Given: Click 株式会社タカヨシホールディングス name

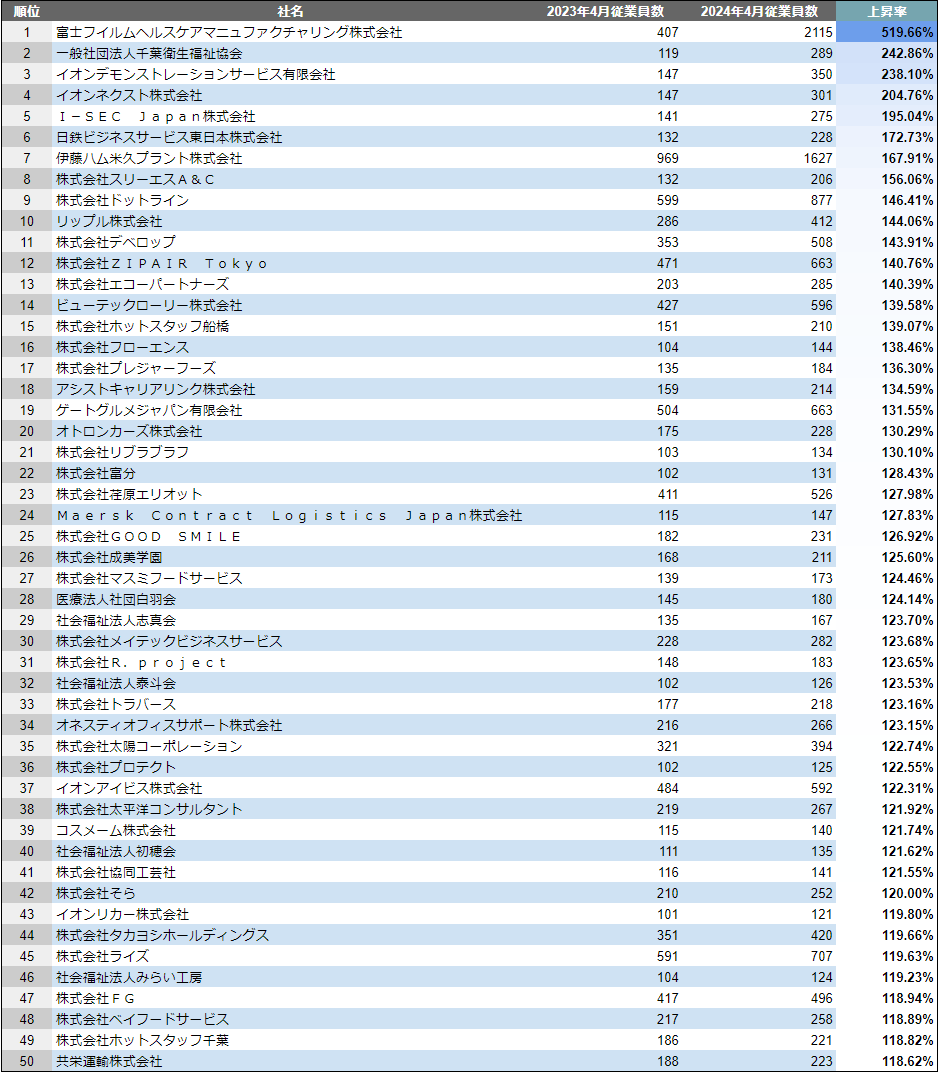Looking at the screenshot, I should tap(162, 935).
